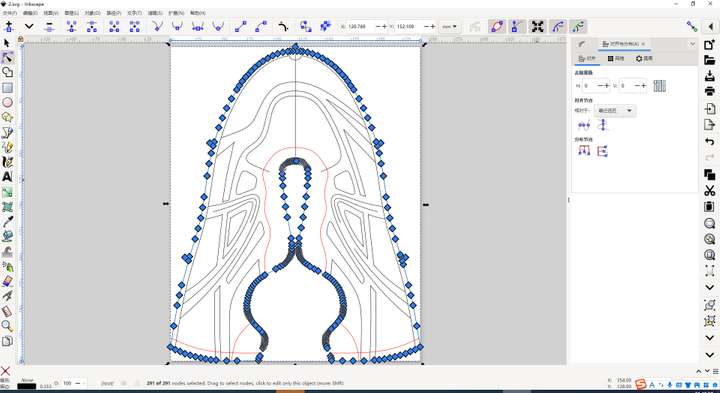
Task: Open the File menu
Action: pos(10,13)
